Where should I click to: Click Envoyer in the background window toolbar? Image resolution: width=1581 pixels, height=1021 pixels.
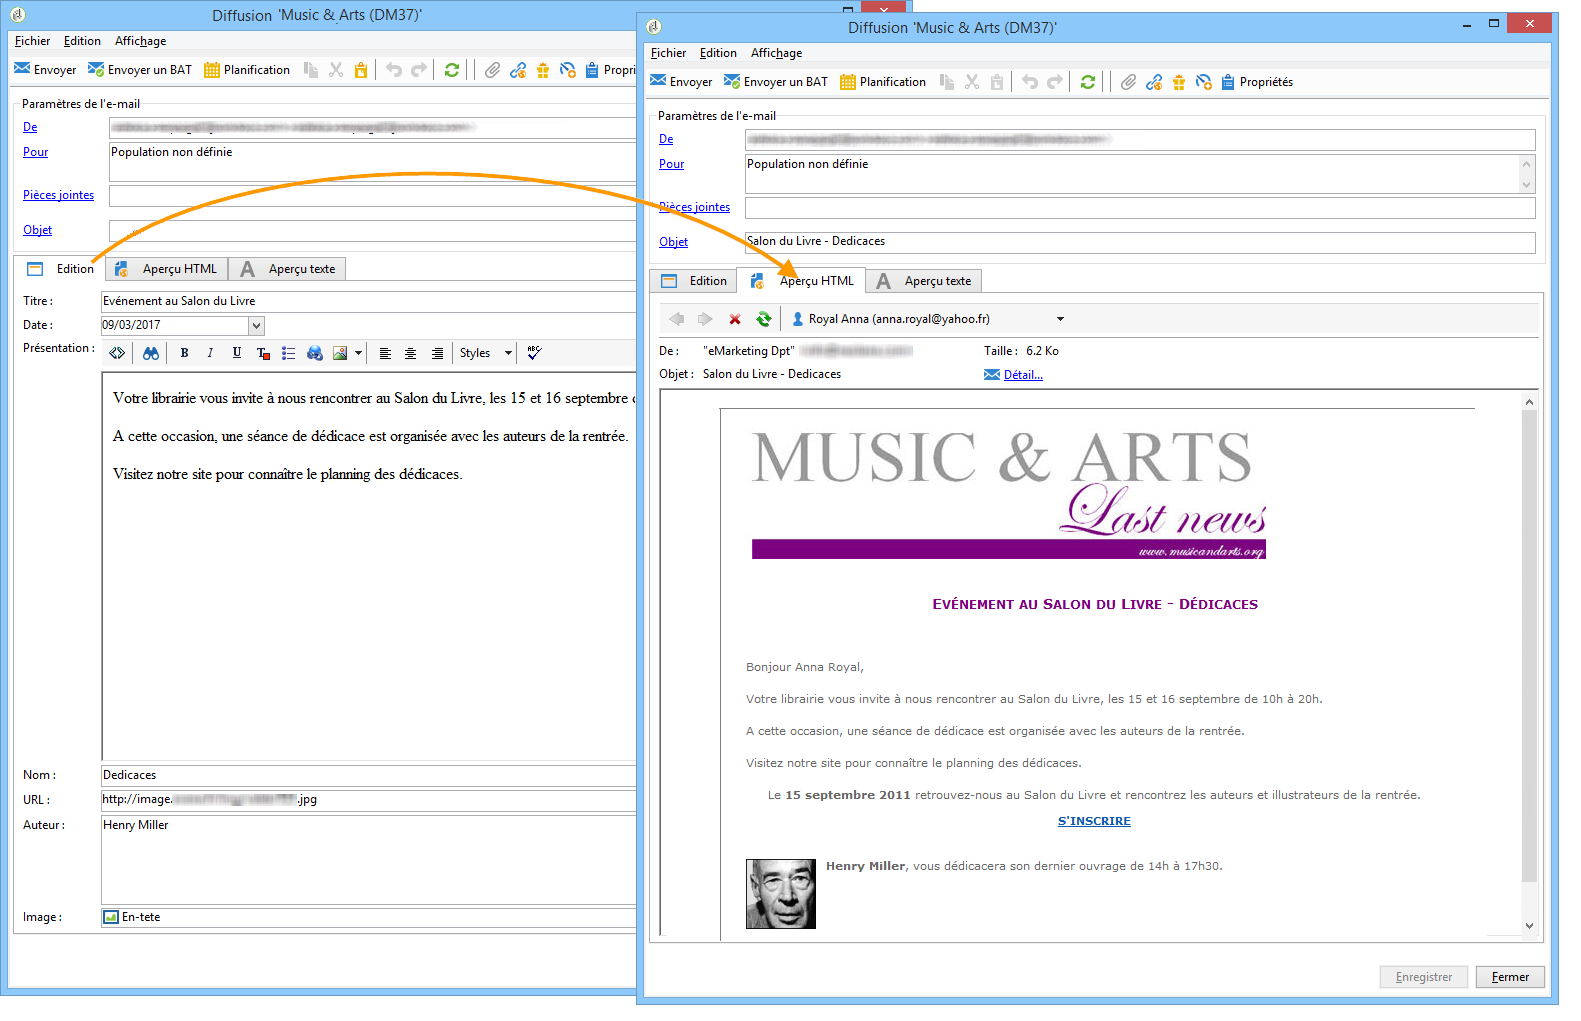pyautogui.click(x=45, y=70)
